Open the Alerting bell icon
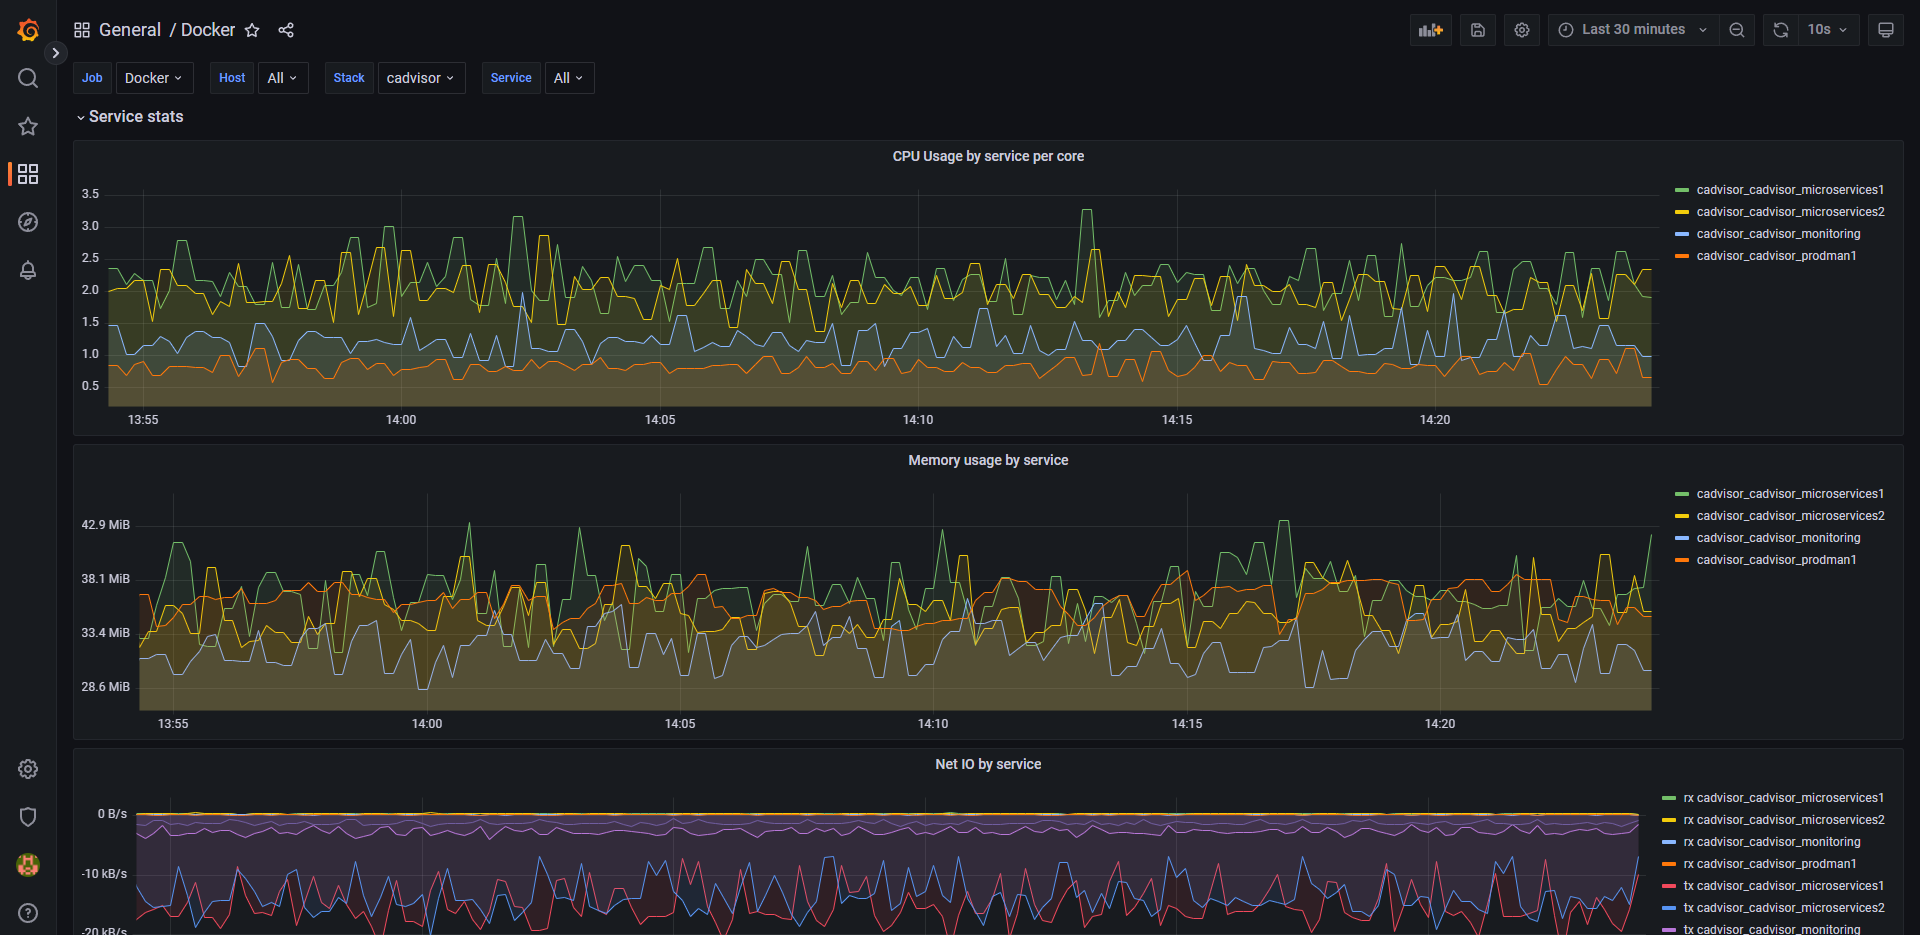The image size is (1920, 935). tap(28, 270)
